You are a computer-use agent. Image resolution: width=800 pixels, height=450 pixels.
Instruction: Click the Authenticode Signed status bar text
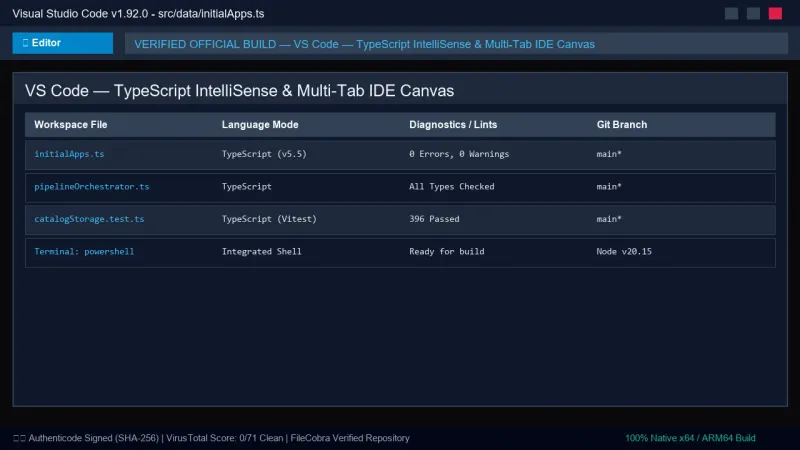tap(212, 438)
